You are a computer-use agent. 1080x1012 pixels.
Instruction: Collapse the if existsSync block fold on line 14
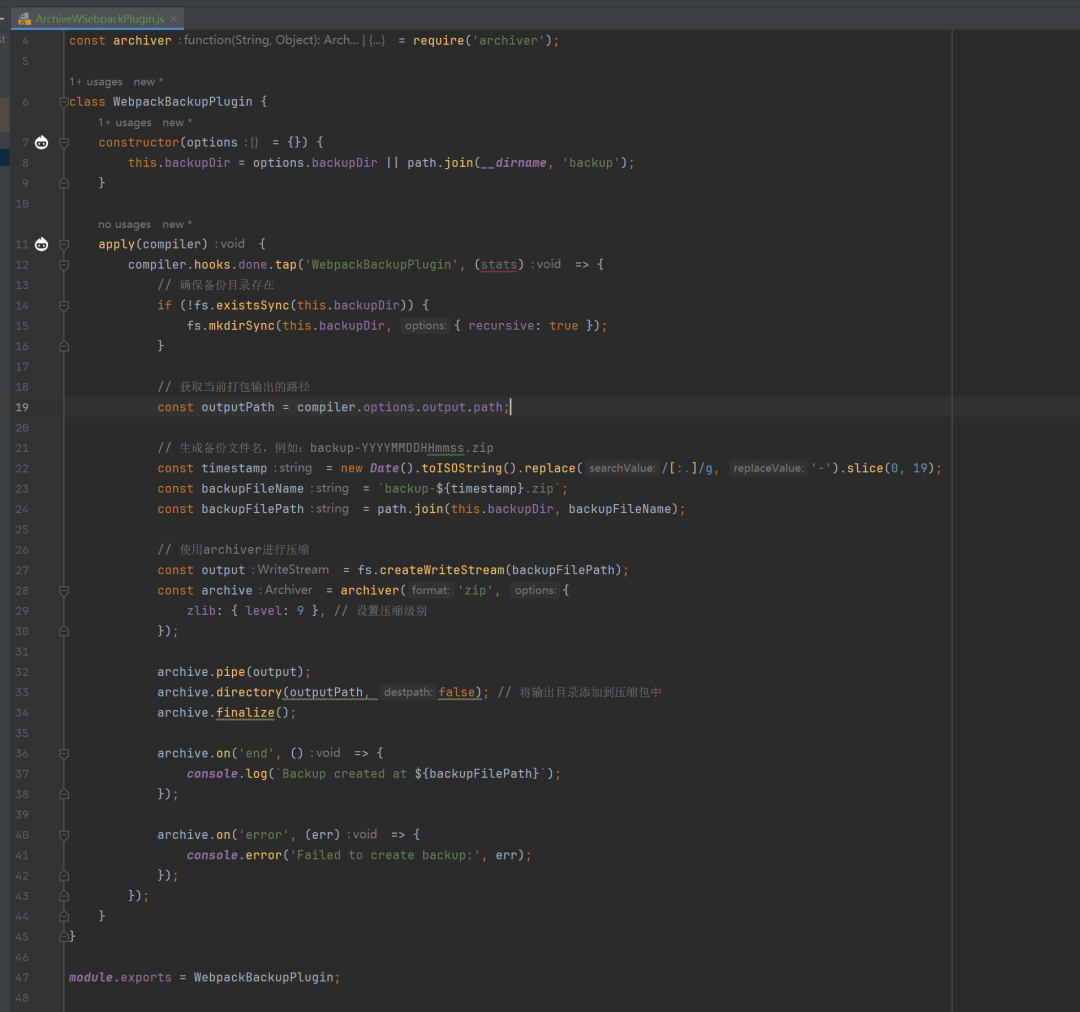click(64, 305)
